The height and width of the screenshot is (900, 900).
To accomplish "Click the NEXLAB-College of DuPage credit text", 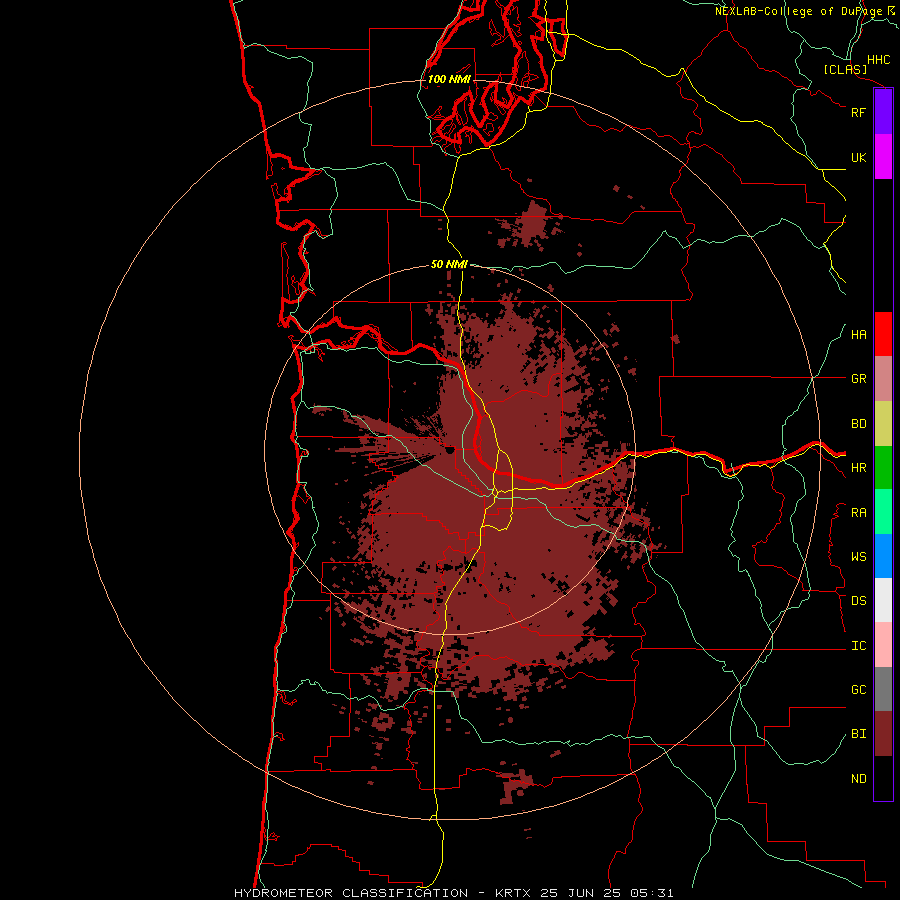I will 798,11.
